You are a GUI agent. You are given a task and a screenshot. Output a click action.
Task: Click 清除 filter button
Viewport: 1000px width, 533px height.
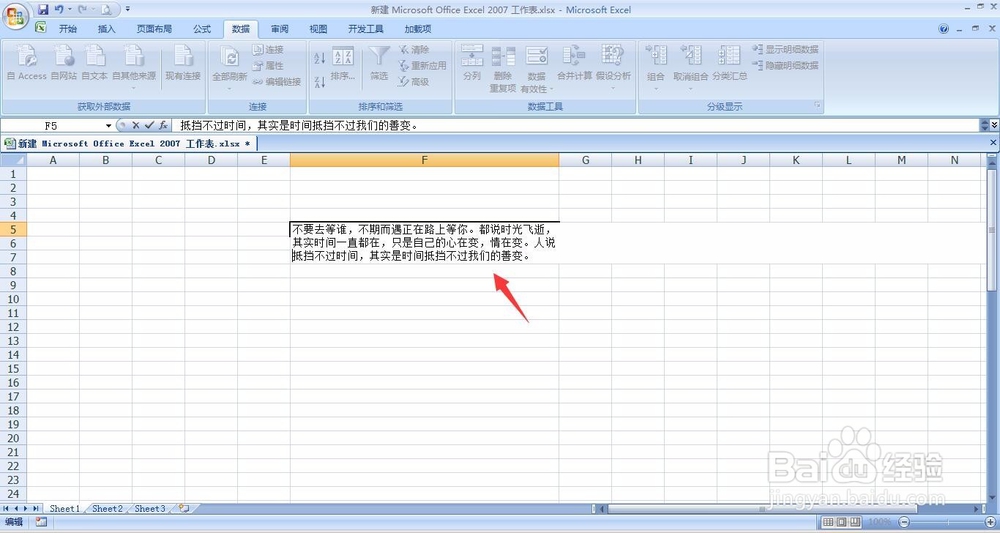point(414,49)
